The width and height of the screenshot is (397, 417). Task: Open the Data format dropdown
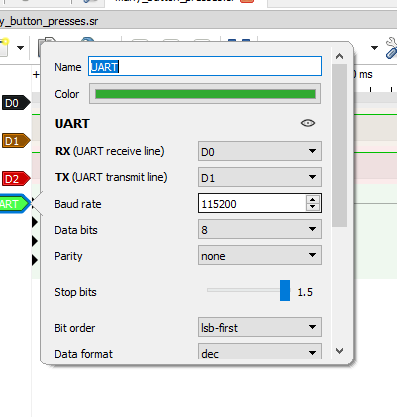point(260,352)
